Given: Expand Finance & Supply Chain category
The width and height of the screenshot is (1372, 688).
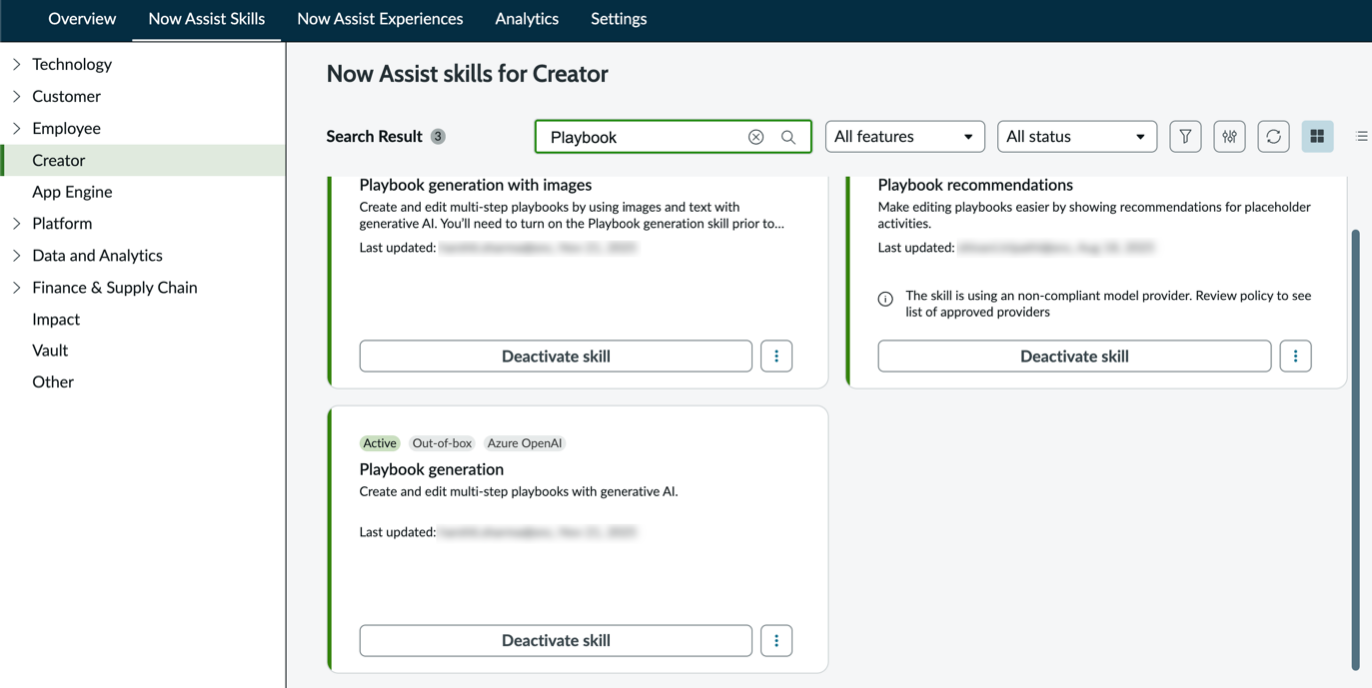Looking at the screenshot, I should point(16,287).
